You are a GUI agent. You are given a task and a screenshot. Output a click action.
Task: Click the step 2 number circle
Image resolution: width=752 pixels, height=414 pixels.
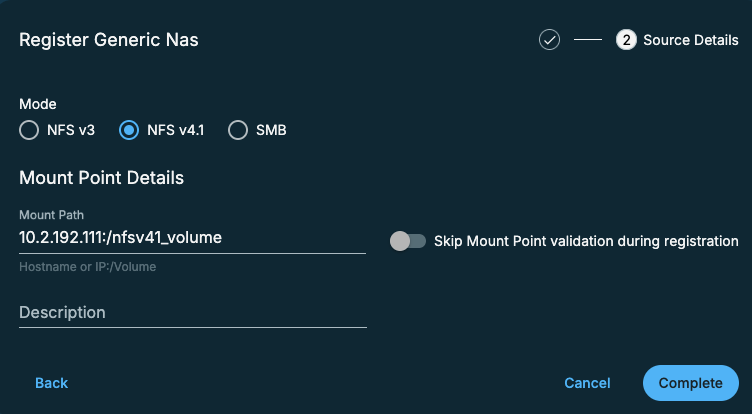pyautogui.click(x=627, y=40)
